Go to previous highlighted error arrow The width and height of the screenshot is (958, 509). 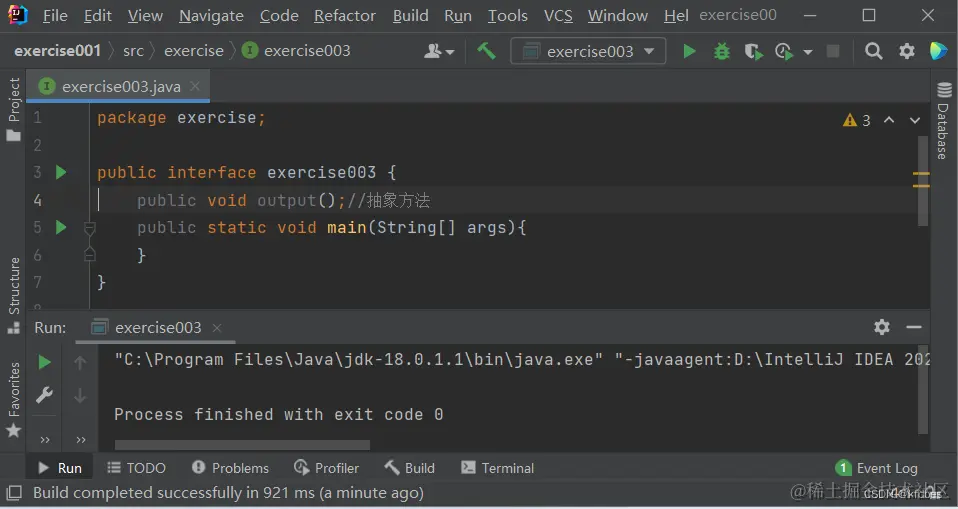coord(889,120)
